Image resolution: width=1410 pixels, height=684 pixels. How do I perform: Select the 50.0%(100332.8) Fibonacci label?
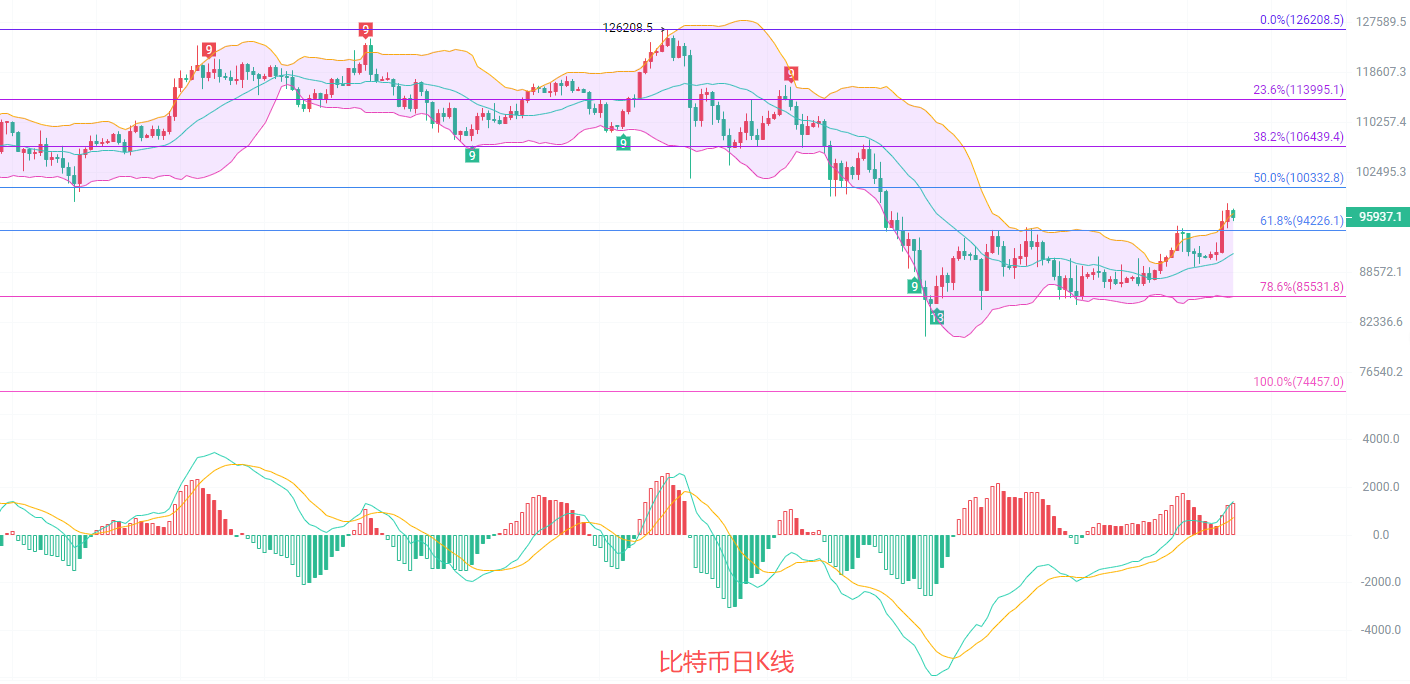point(1298,178)
